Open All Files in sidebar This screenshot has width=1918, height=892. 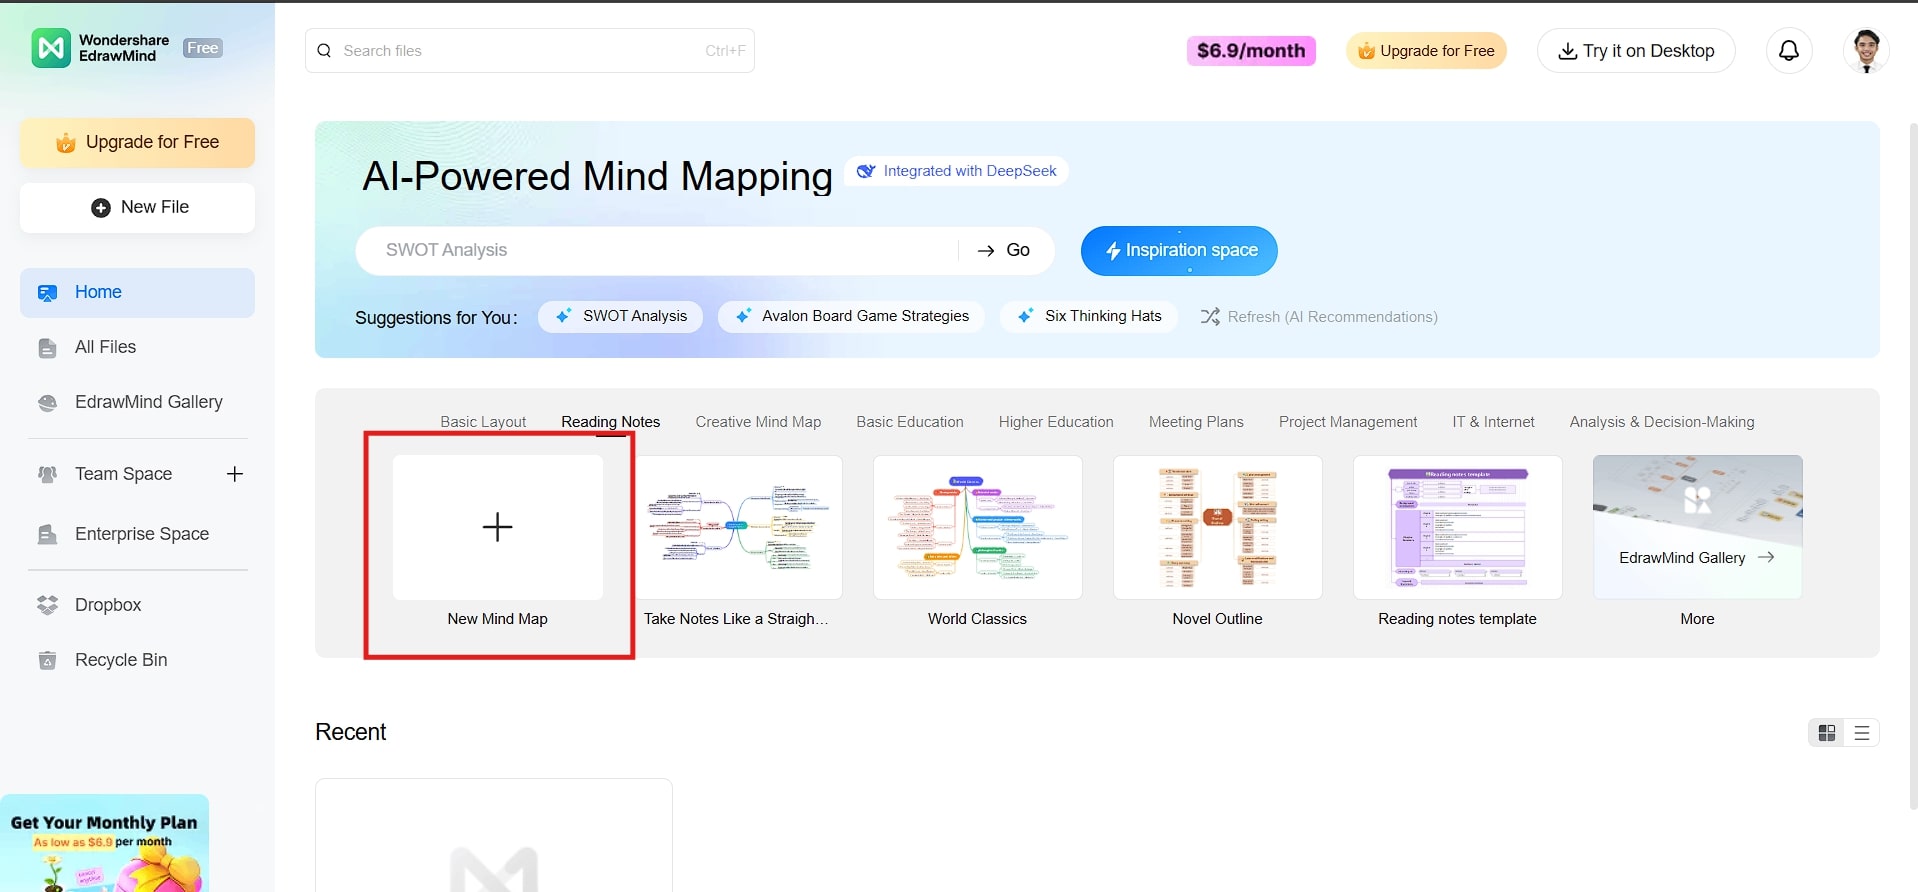tap(137, 348)
